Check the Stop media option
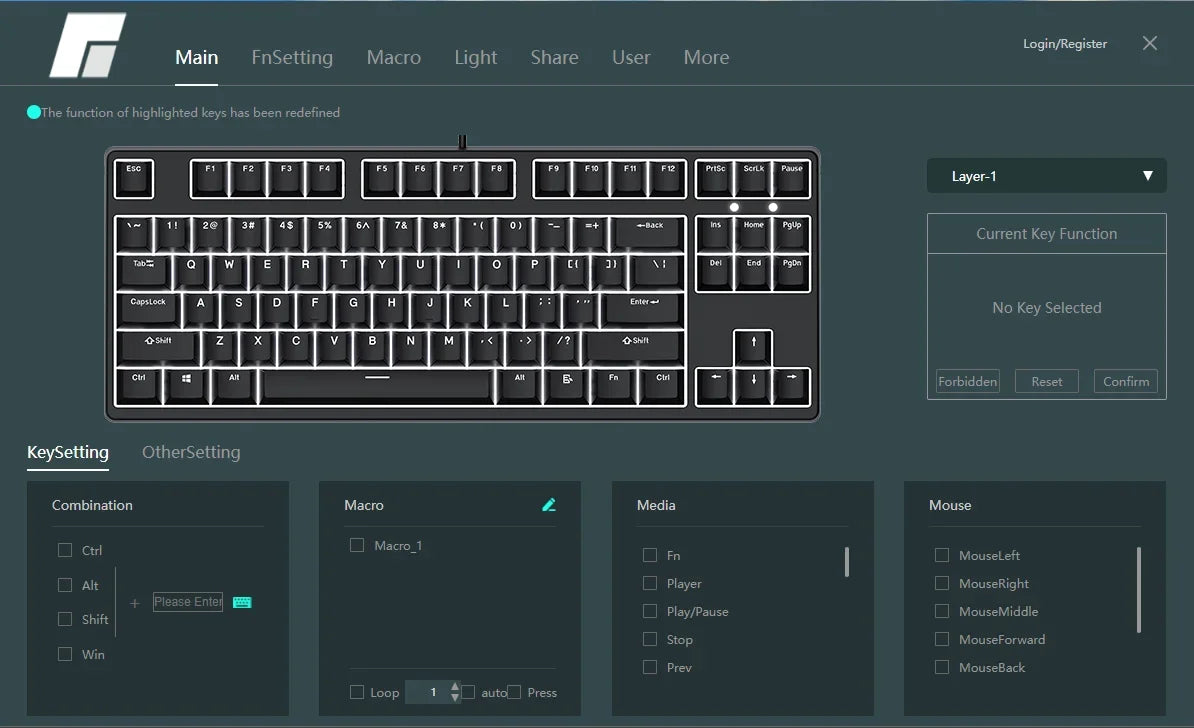This screenshot has width=1194, height=728. click(x=650, y=639)
